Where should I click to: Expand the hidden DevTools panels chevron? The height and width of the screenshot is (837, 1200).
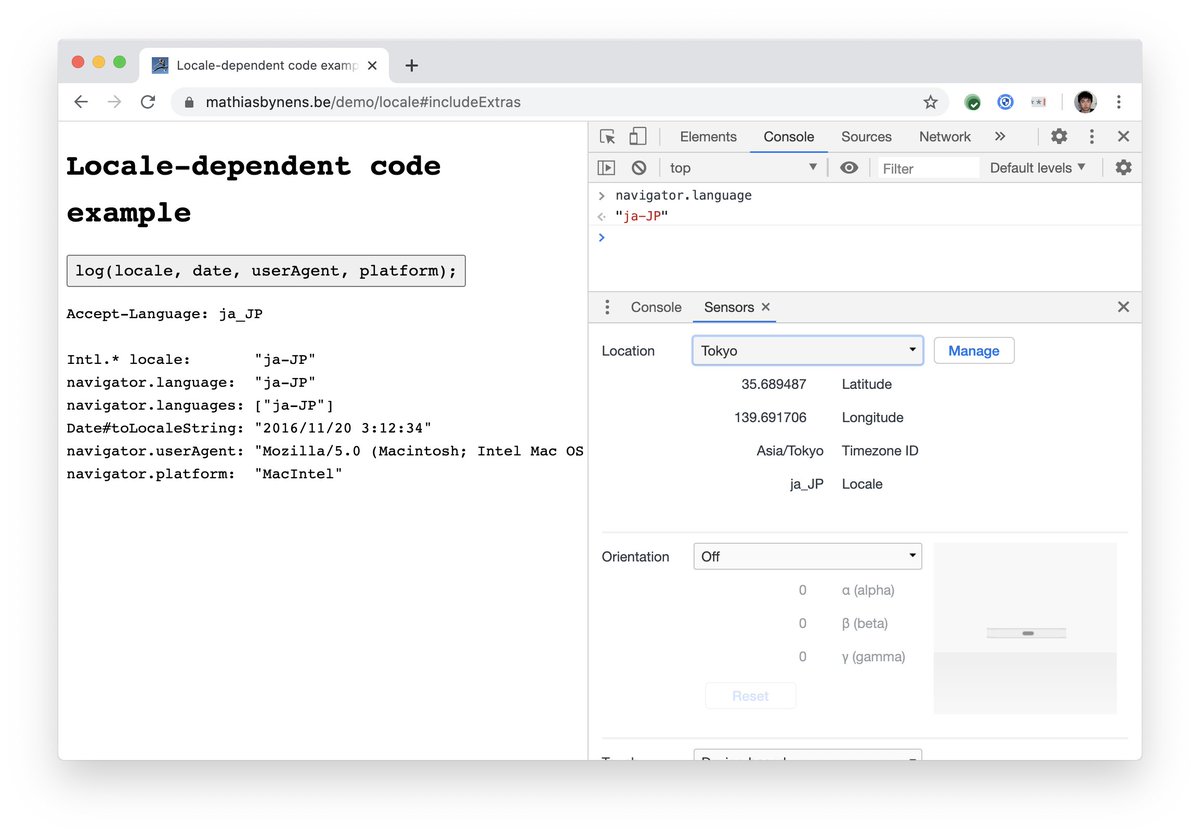tap(998, 136)
